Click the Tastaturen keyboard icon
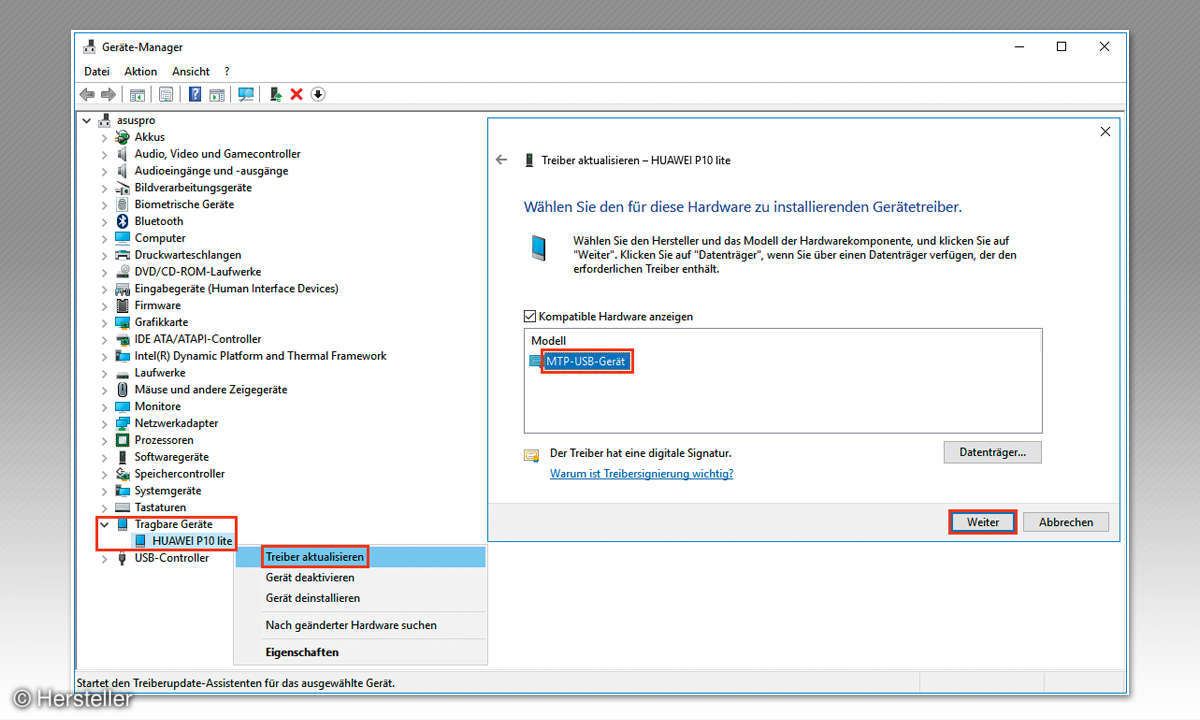Image resolution: width=1200 pixels, height=720 pixels. coord(122,507)
